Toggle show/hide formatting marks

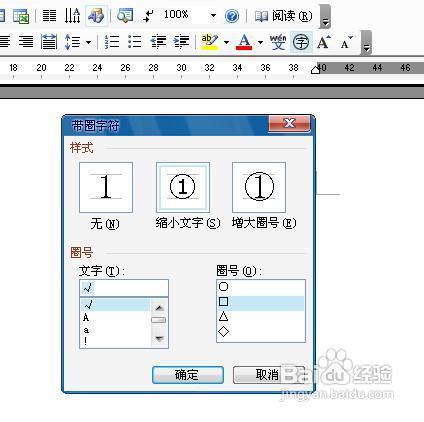click(148, 16)
